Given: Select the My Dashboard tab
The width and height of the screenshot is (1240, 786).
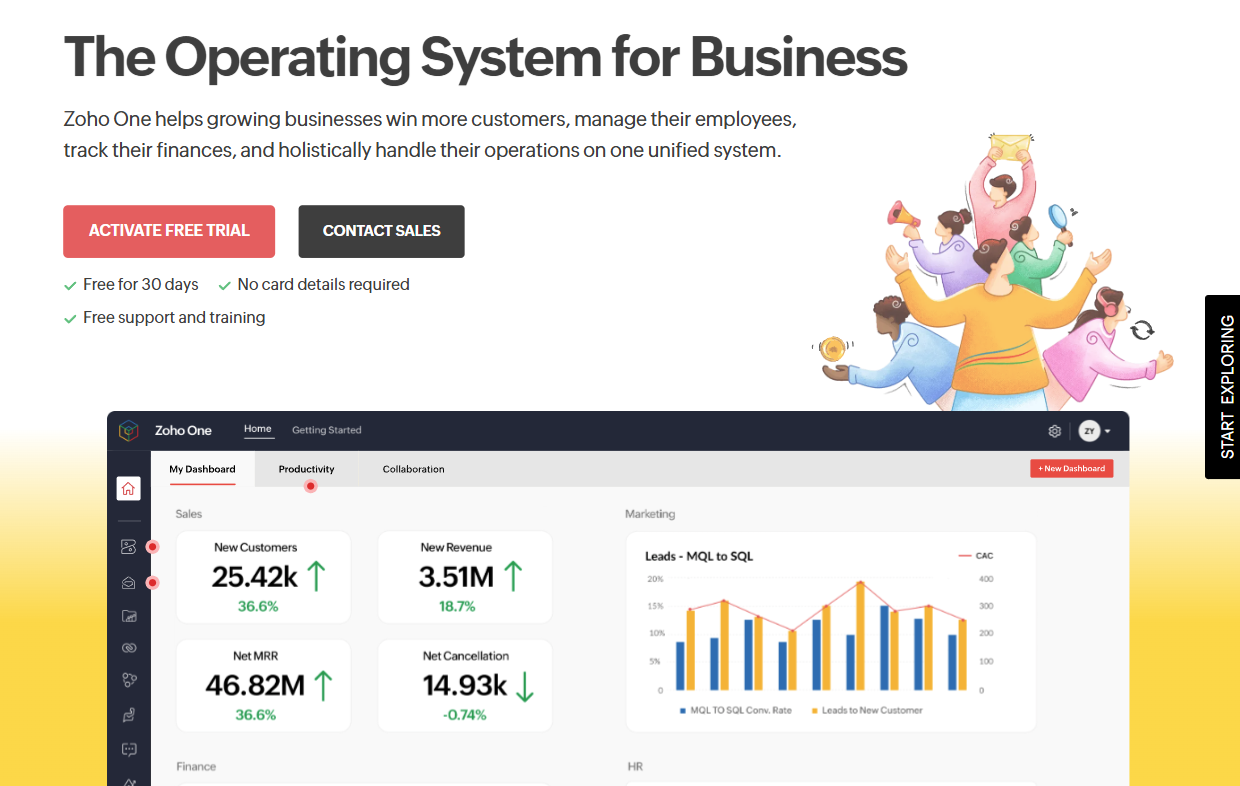Looking at the screenshot, I should coord(202,469).
